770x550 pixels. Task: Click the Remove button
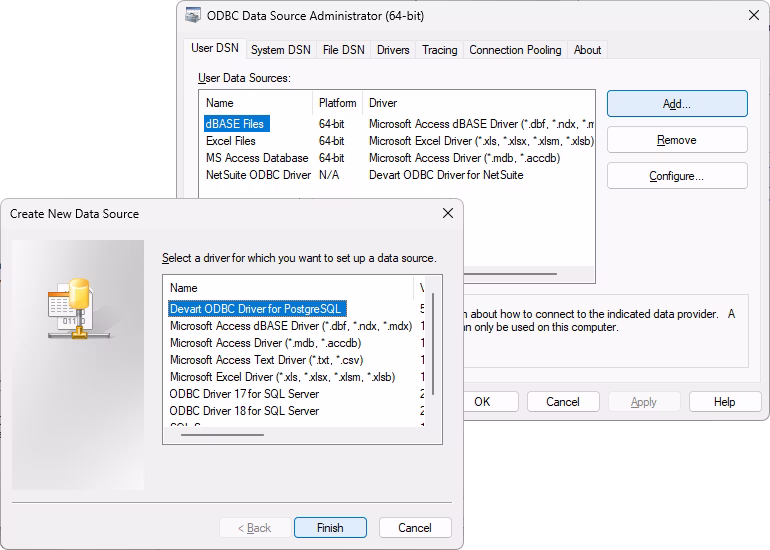click(677, 140)
